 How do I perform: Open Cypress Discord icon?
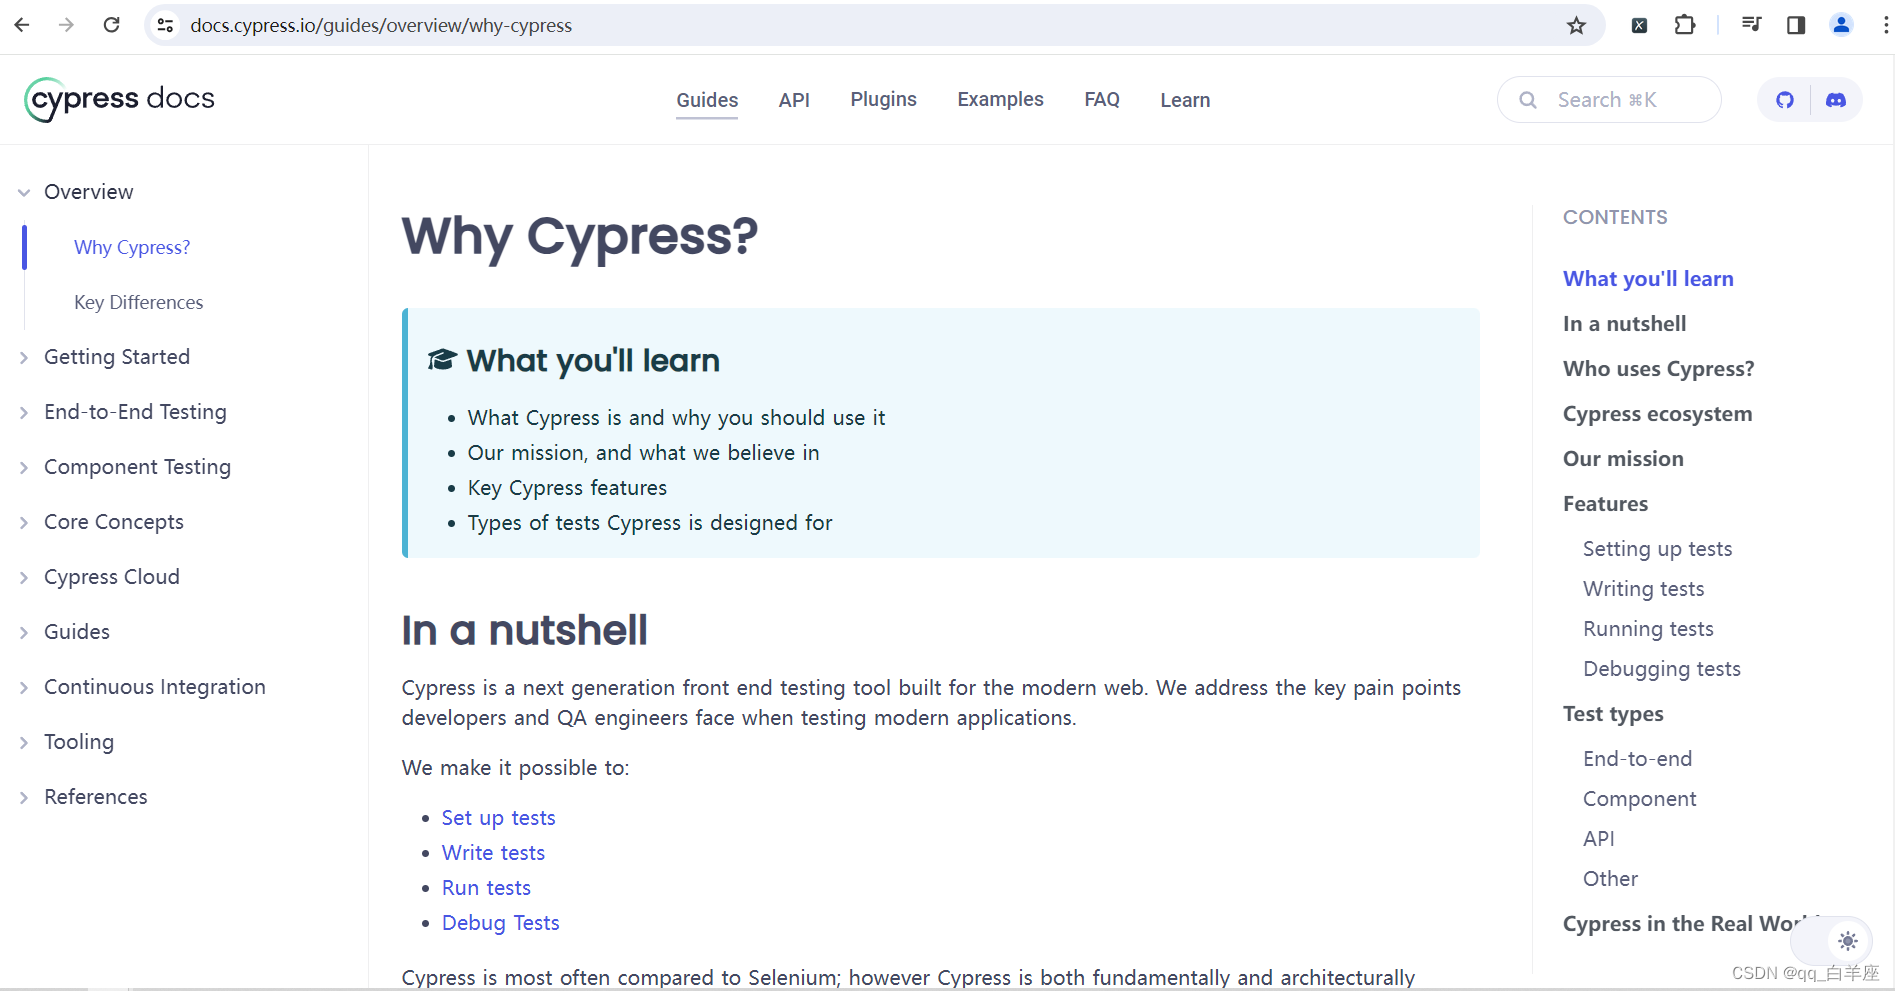pyautogui.click(x=1836, y=100)
